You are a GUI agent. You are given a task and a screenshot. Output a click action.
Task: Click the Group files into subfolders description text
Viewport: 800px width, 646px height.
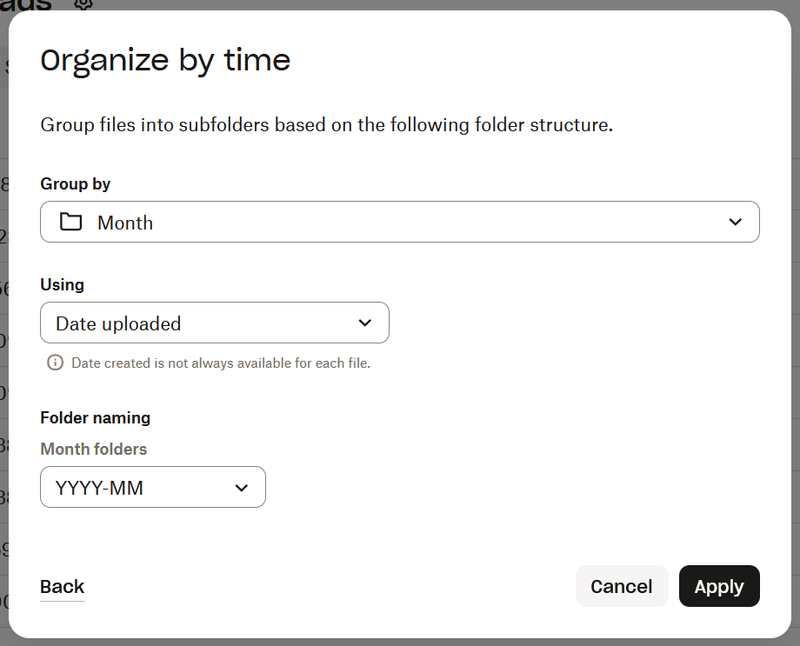[x=326, y=125]
